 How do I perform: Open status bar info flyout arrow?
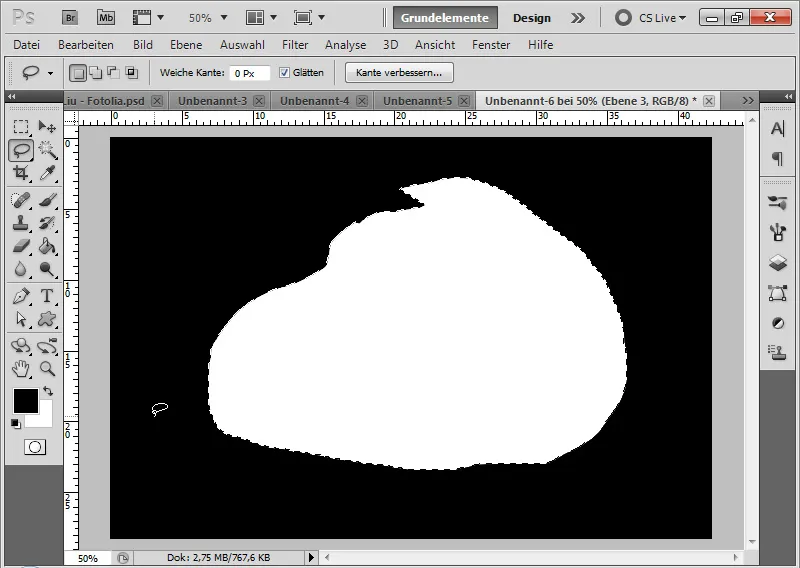pos(311,558)
